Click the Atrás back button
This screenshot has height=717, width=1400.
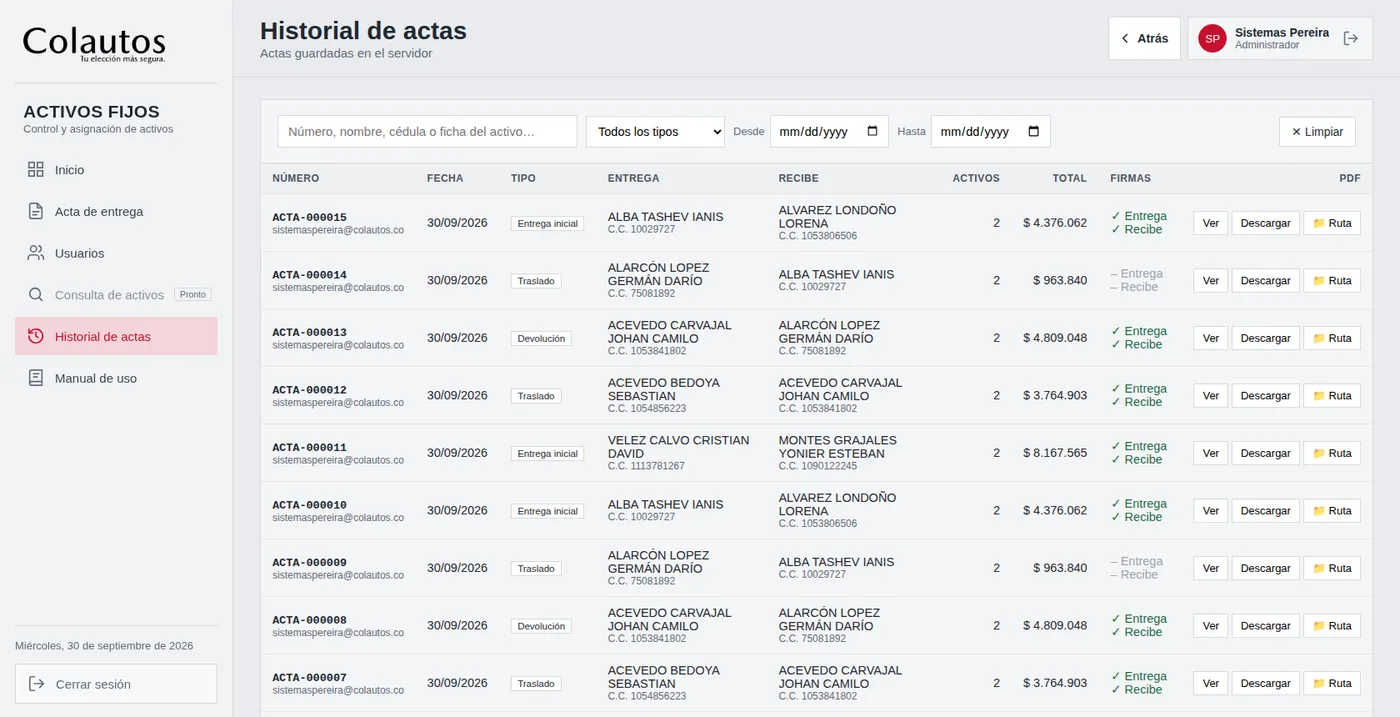1144,38
